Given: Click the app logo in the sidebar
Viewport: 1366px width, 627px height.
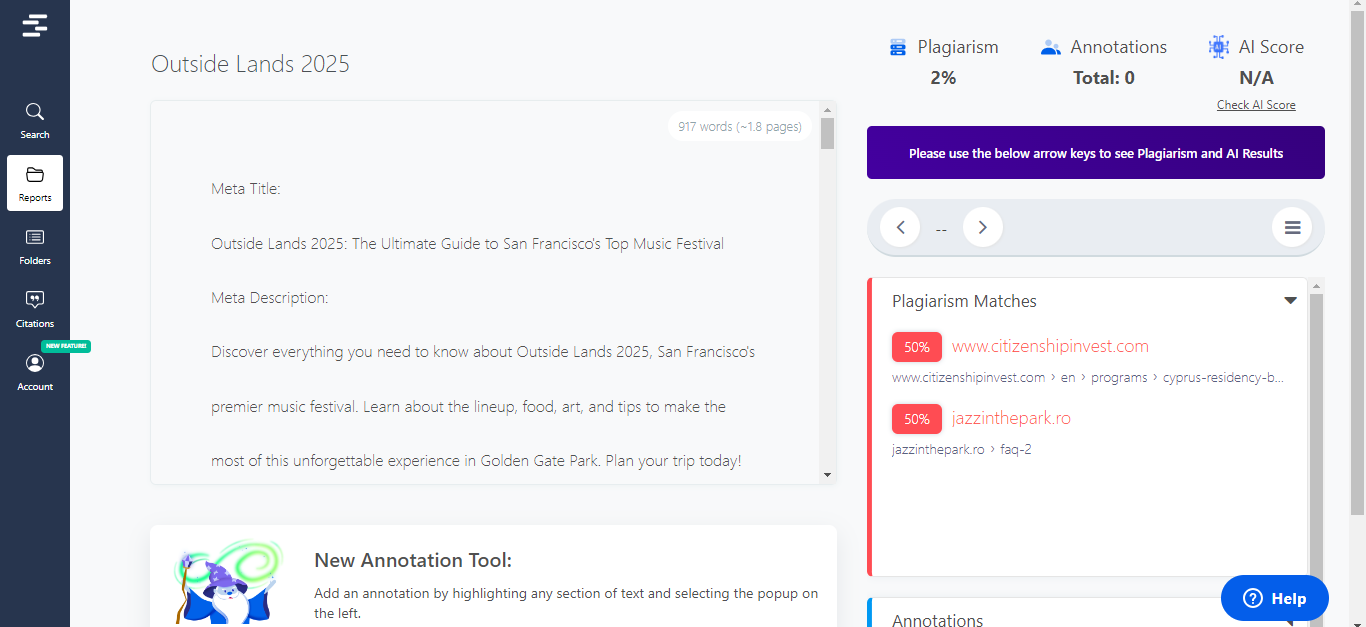Looking at the screenshot, I should click(x=35, y=26).
